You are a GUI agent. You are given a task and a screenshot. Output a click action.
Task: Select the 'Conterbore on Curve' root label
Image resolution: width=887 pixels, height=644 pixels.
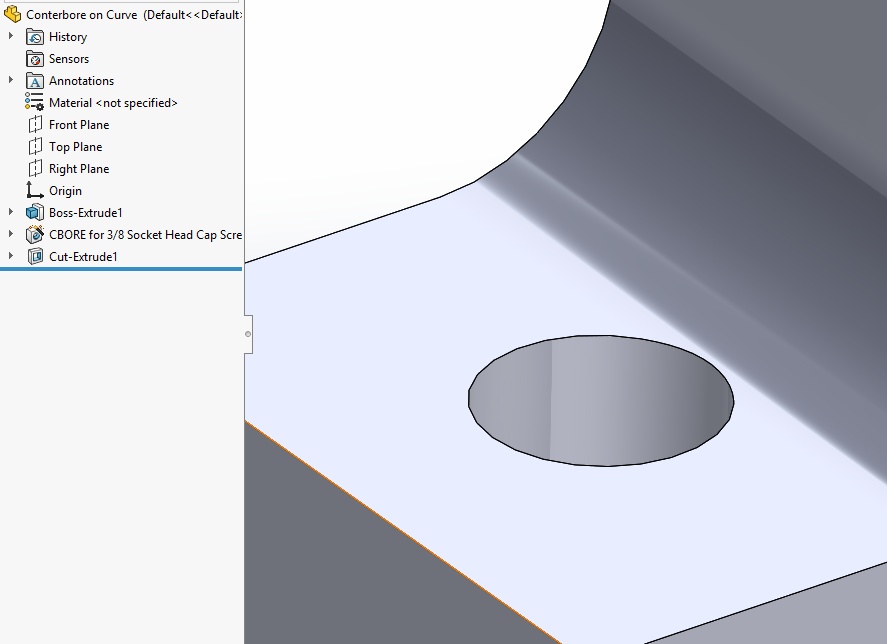click(81, 15)
